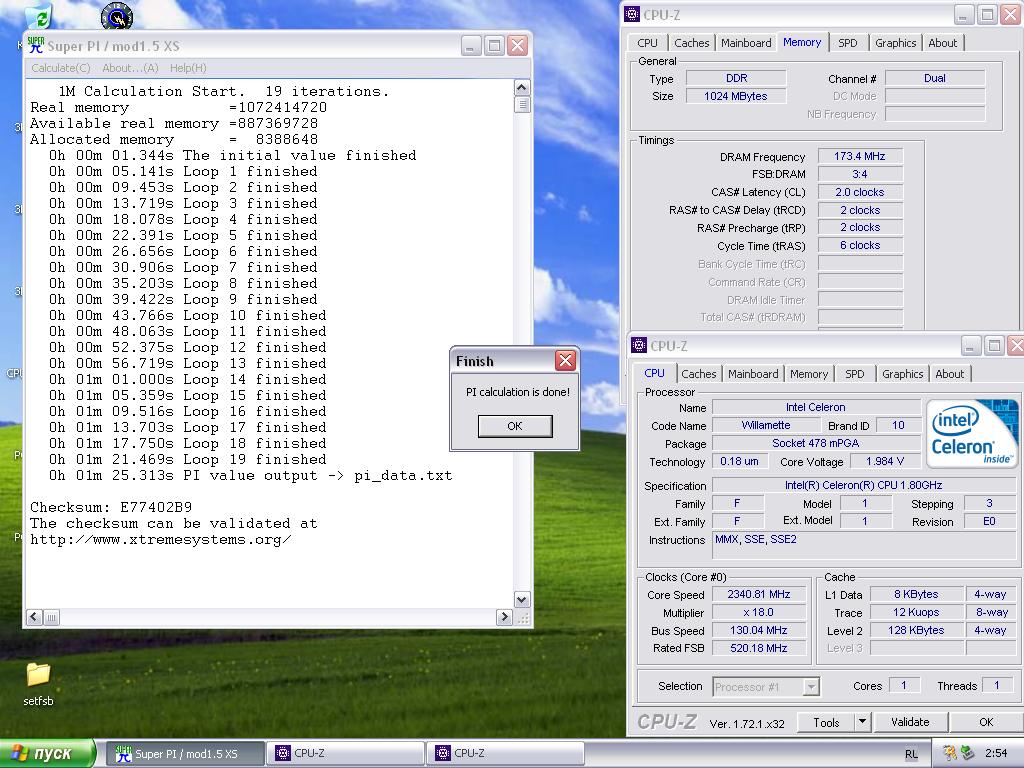Viewport: 1024px width, 768px height.
Task: Open the Help(H) menu
Action: click(x=188, y=68)
